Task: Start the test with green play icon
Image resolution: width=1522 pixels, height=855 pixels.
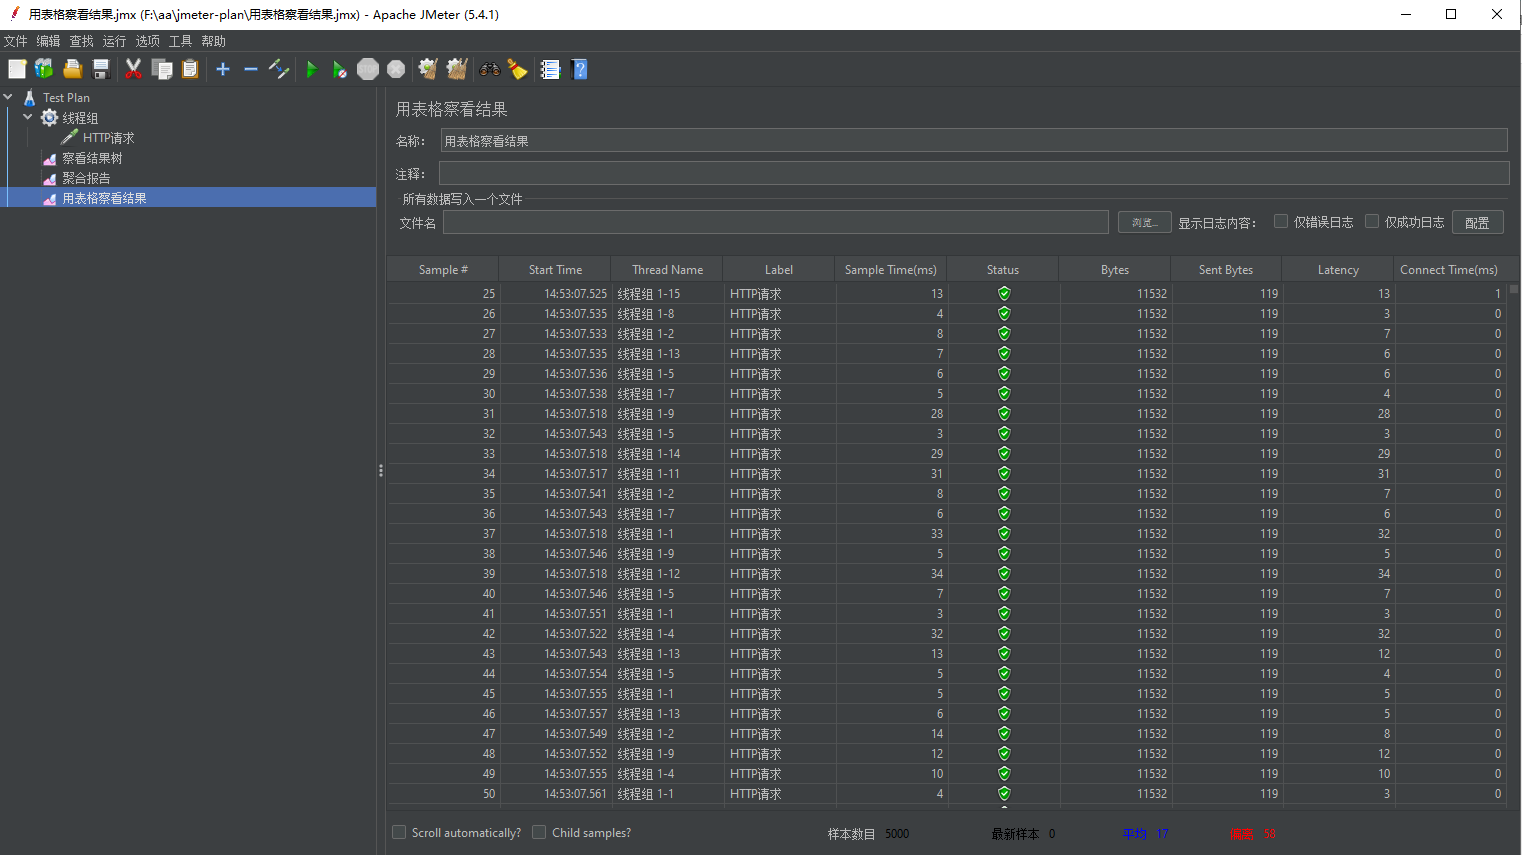Action: pyautogui.click(x=312, y=69)
